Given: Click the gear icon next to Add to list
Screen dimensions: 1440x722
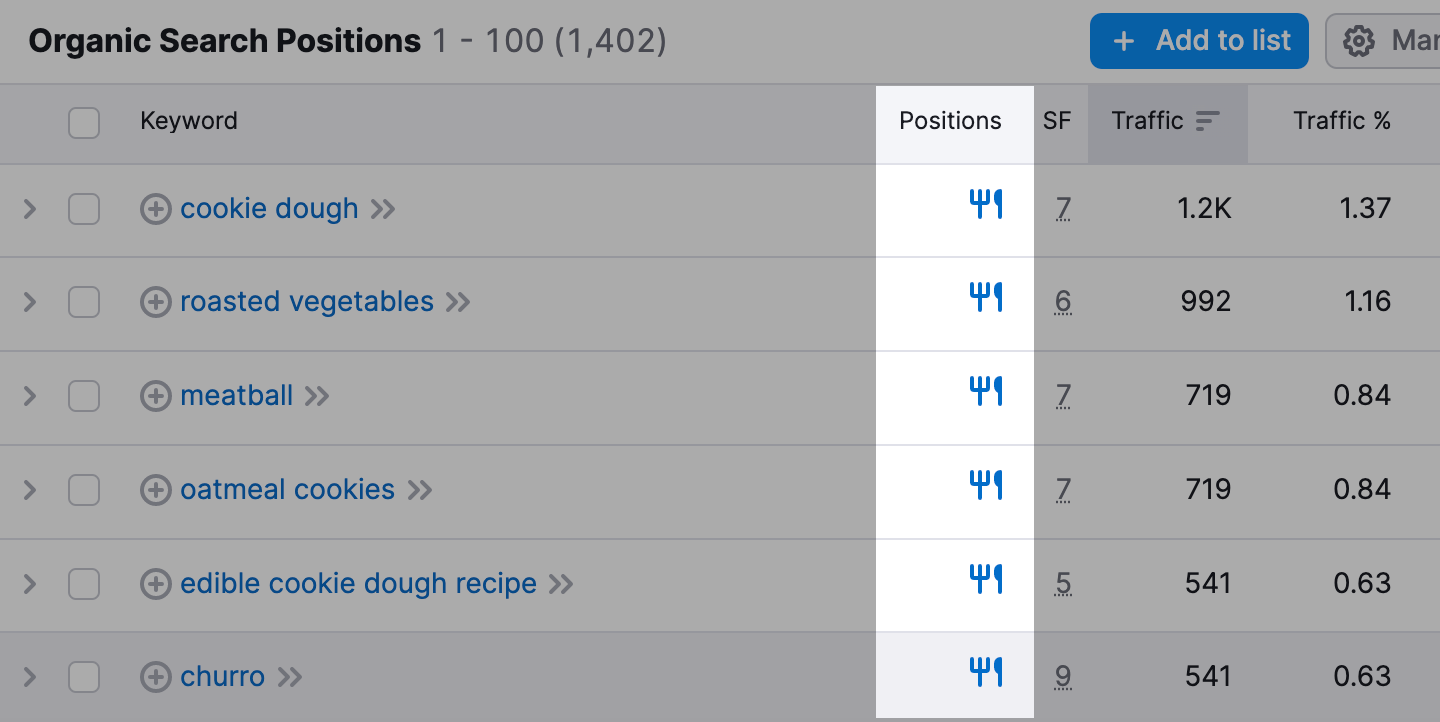Looking at the screenshot, I should [x=1358, y=41].
